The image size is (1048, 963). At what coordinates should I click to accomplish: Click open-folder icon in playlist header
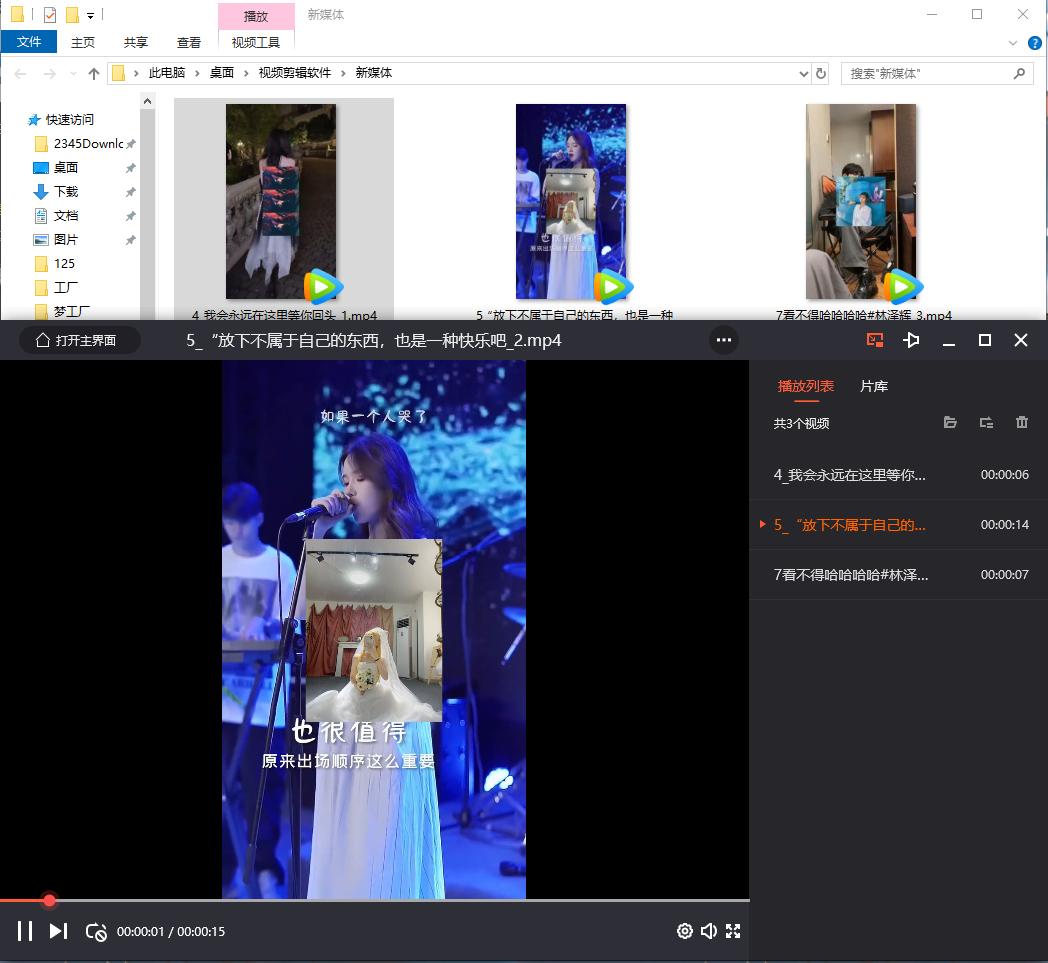950,423
